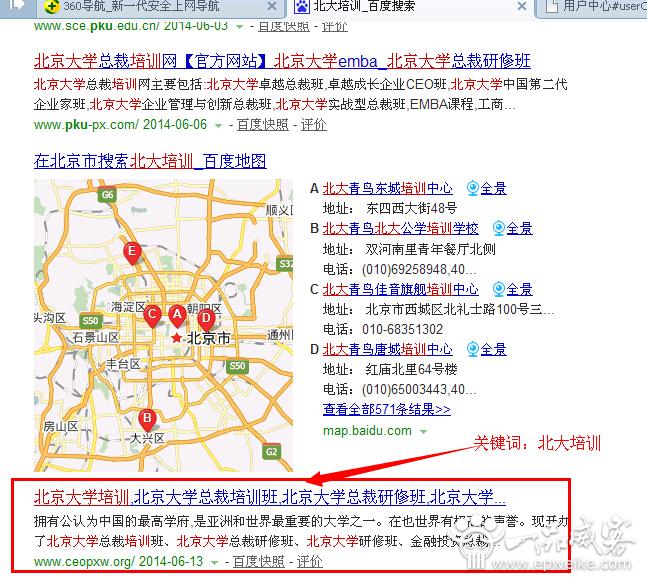Viewport: 647px width, 584px height.
Task: Click phone number 010-68351302
Action: point(402,329)
